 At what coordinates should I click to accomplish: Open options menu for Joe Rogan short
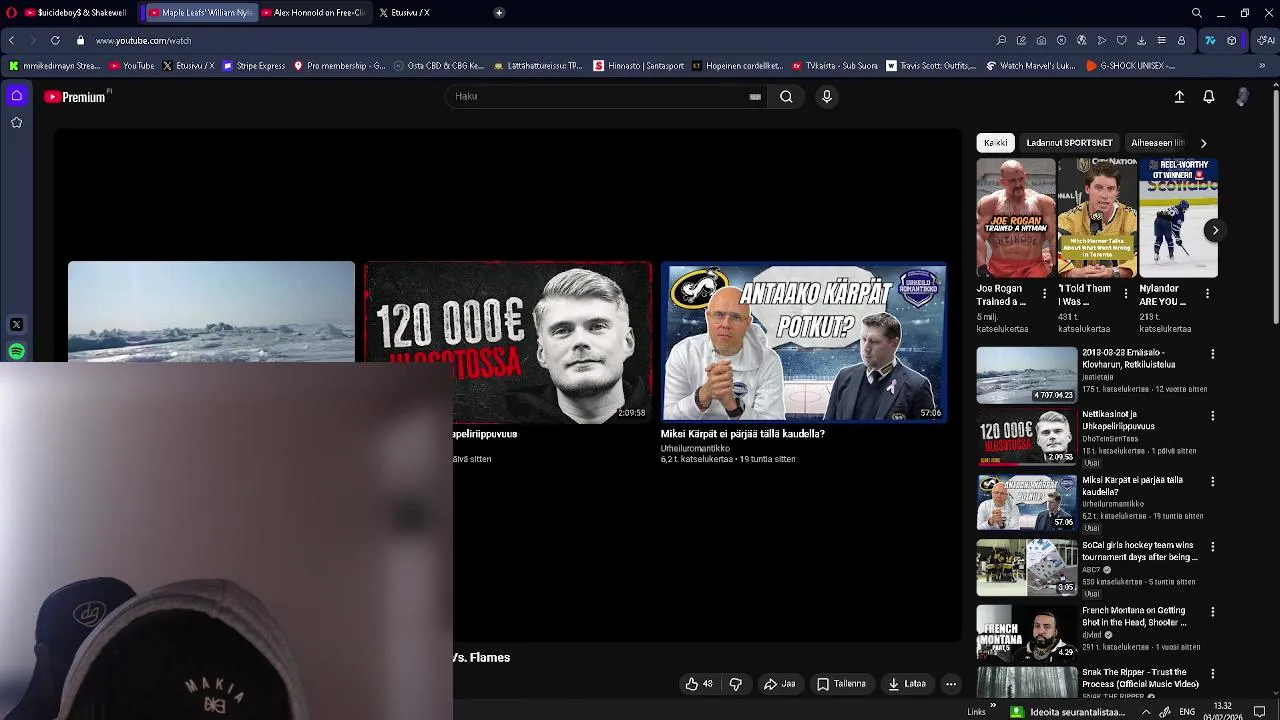[1044, 293]
